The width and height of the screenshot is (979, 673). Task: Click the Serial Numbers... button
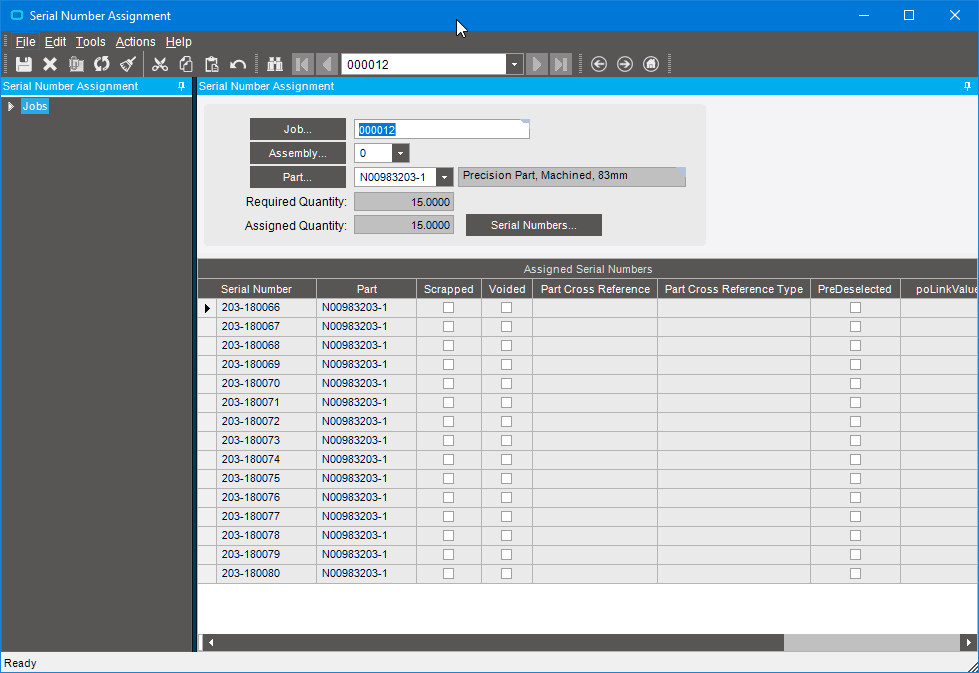coord(533,226)
